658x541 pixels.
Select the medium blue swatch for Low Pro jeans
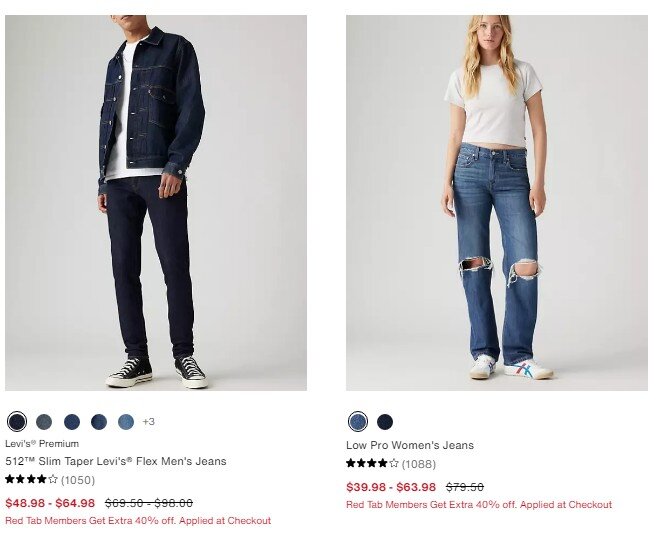point(358,421)
